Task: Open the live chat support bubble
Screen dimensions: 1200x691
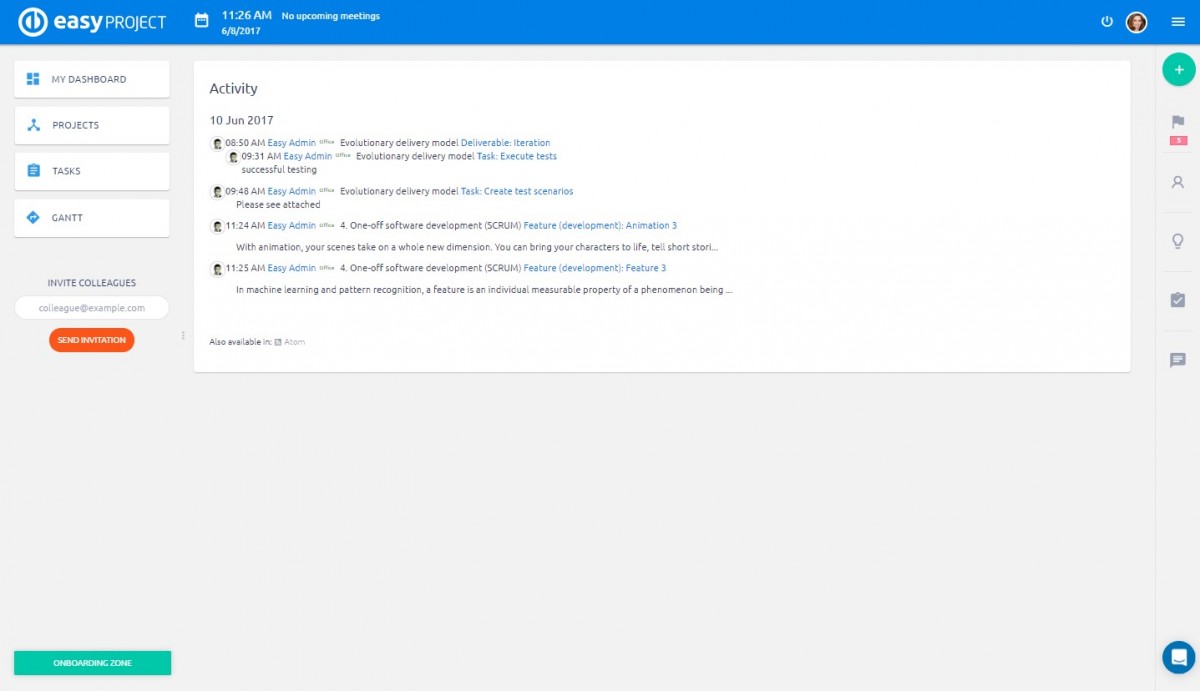Action: click(1178, 657)
